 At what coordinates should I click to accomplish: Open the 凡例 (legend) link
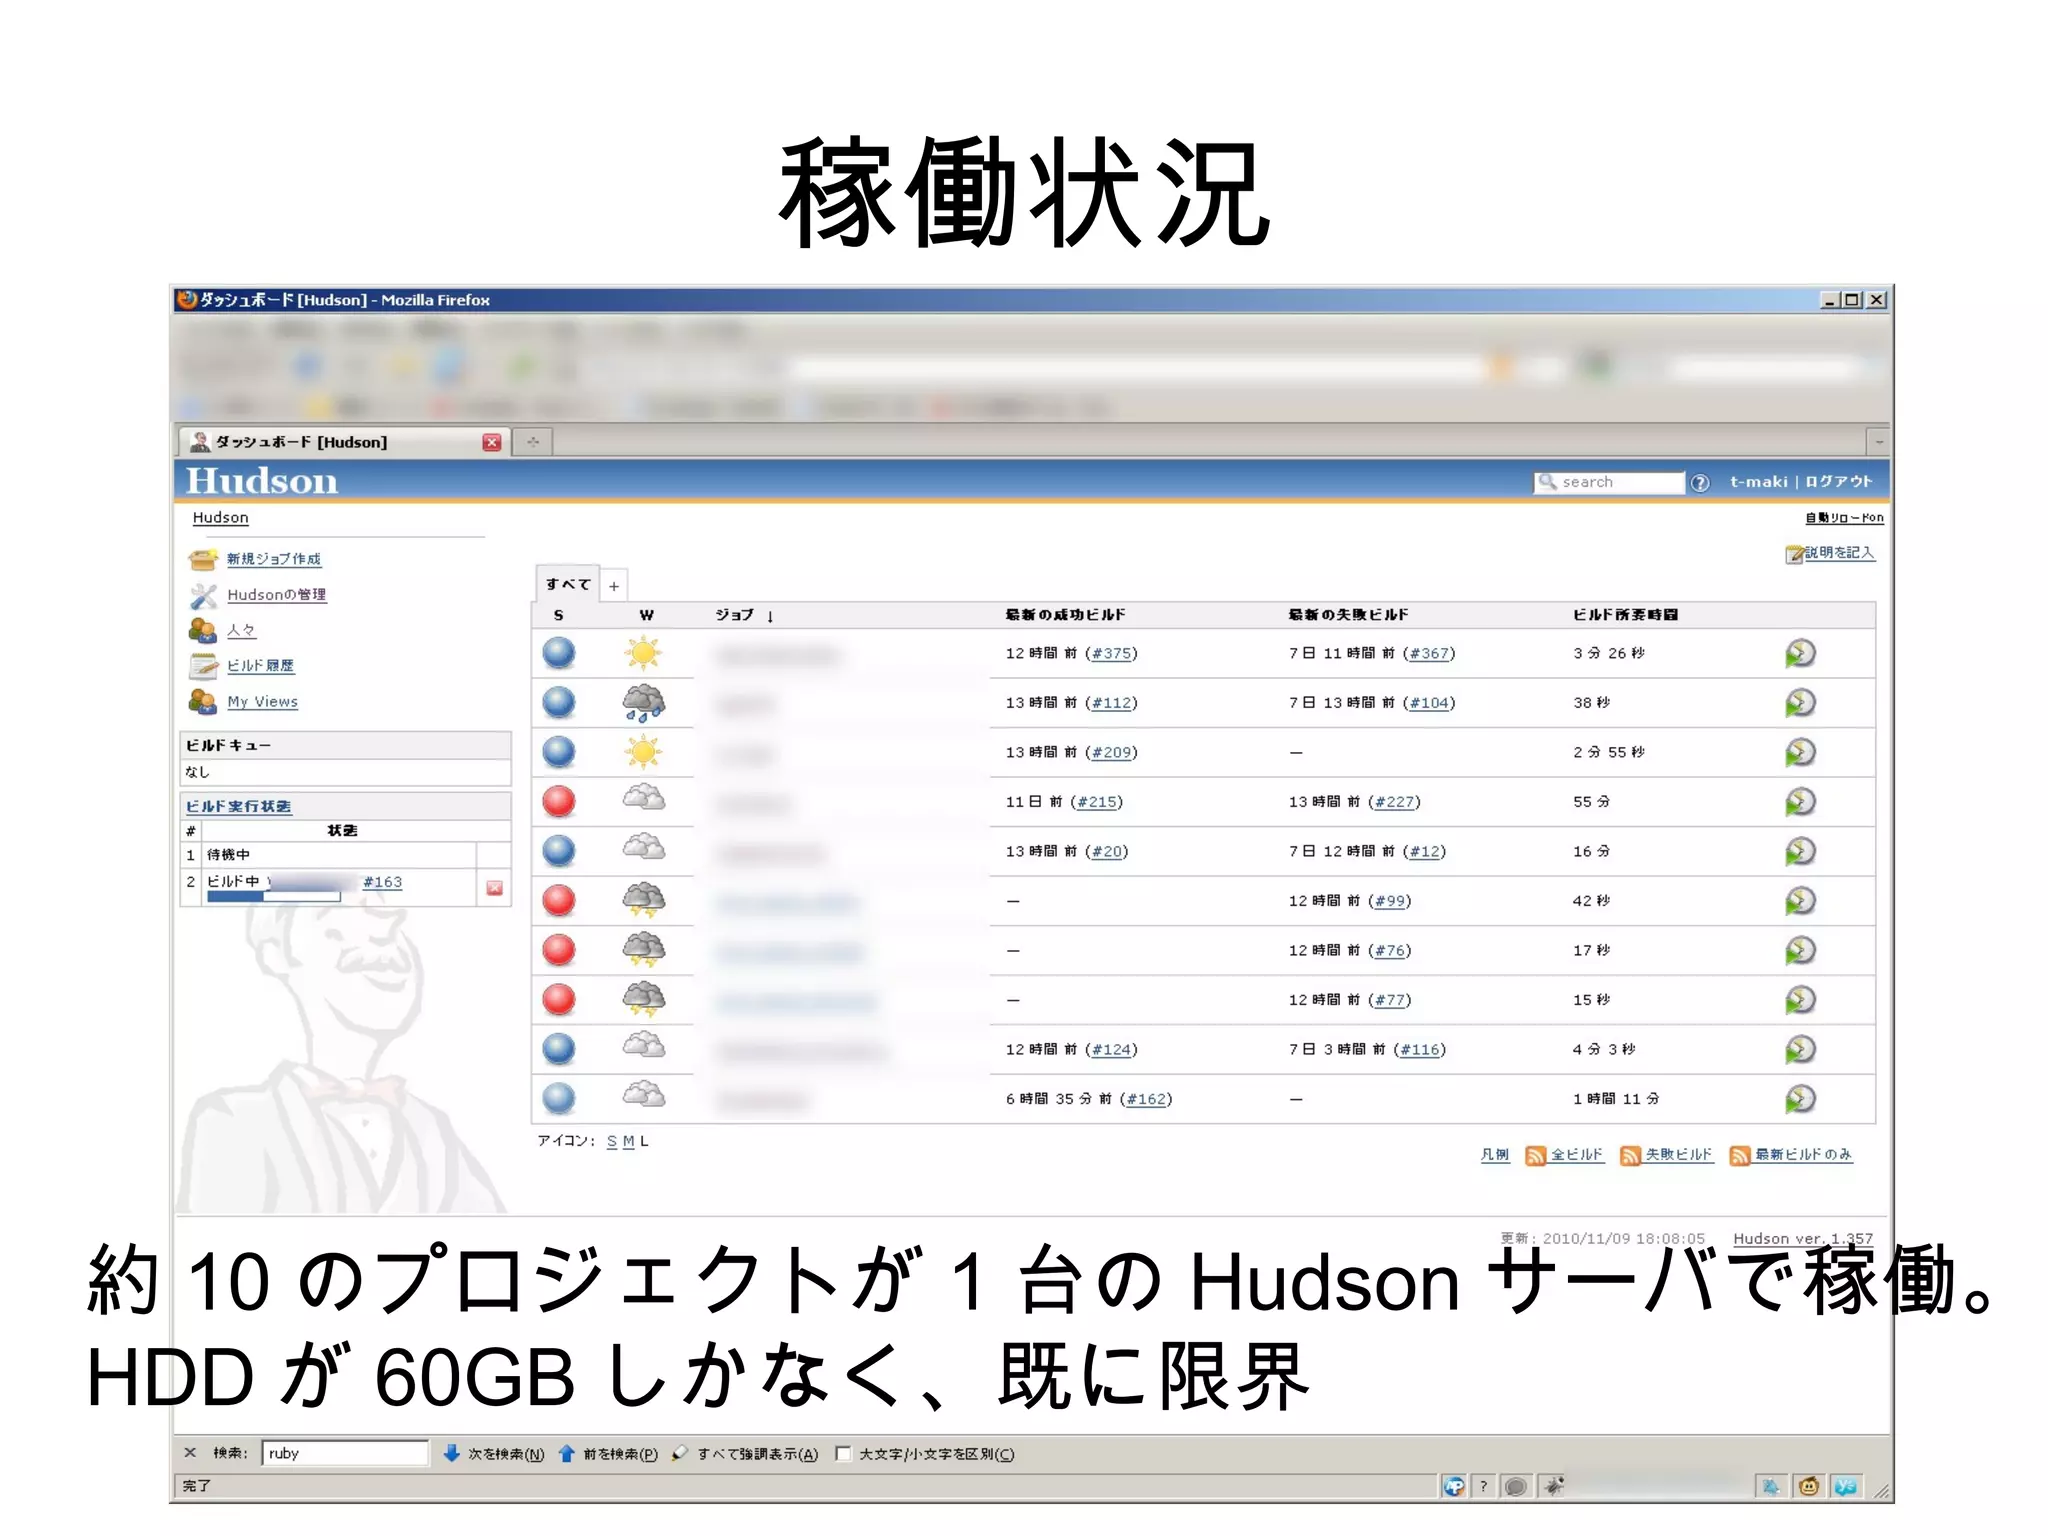[1495, 1155]
